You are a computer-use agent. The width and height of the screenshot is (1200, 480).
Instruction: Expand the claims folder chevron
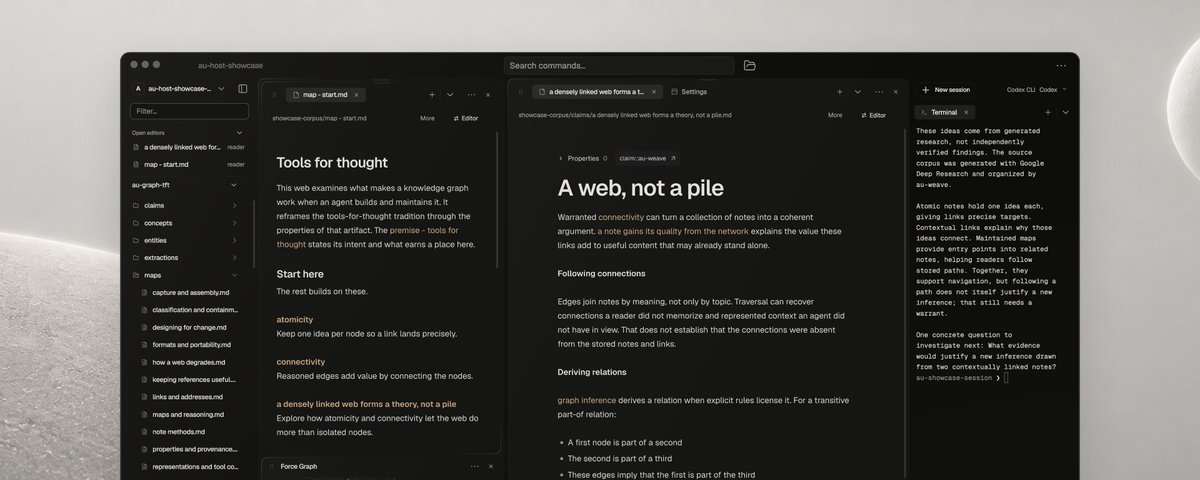pos(234,205)
